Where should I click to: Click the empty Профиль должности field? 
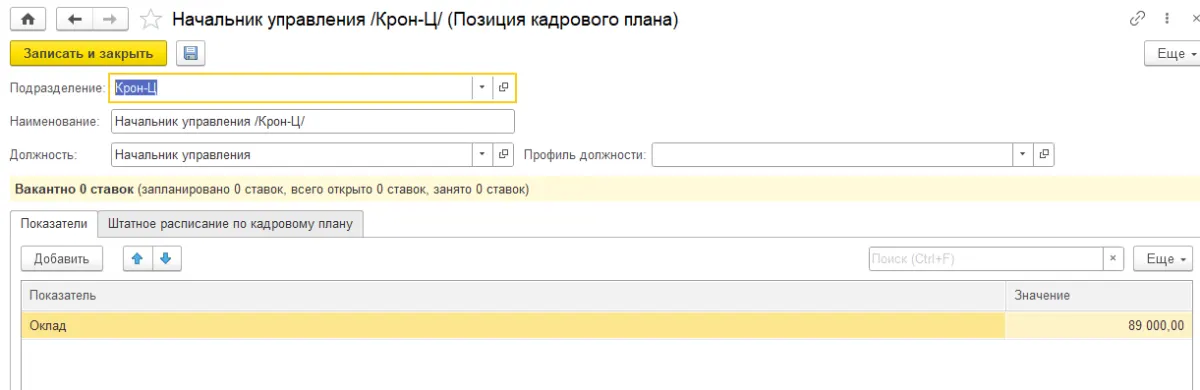pyautogui.click(x=832, y=155)
